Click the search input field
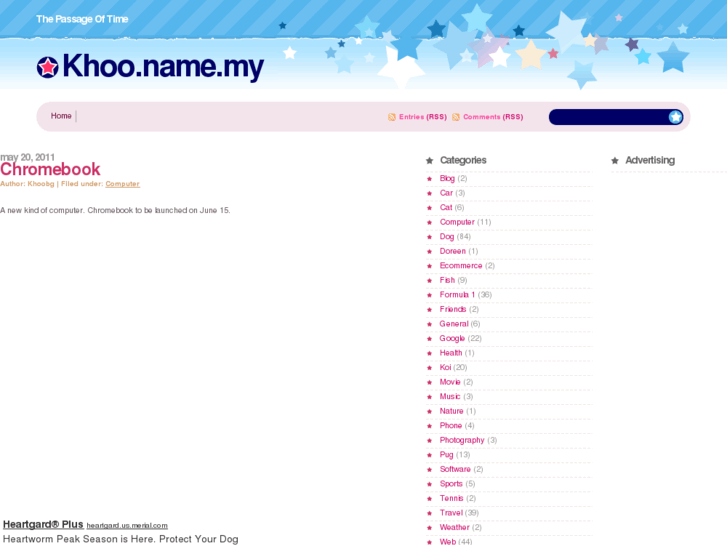 (608, 117)
